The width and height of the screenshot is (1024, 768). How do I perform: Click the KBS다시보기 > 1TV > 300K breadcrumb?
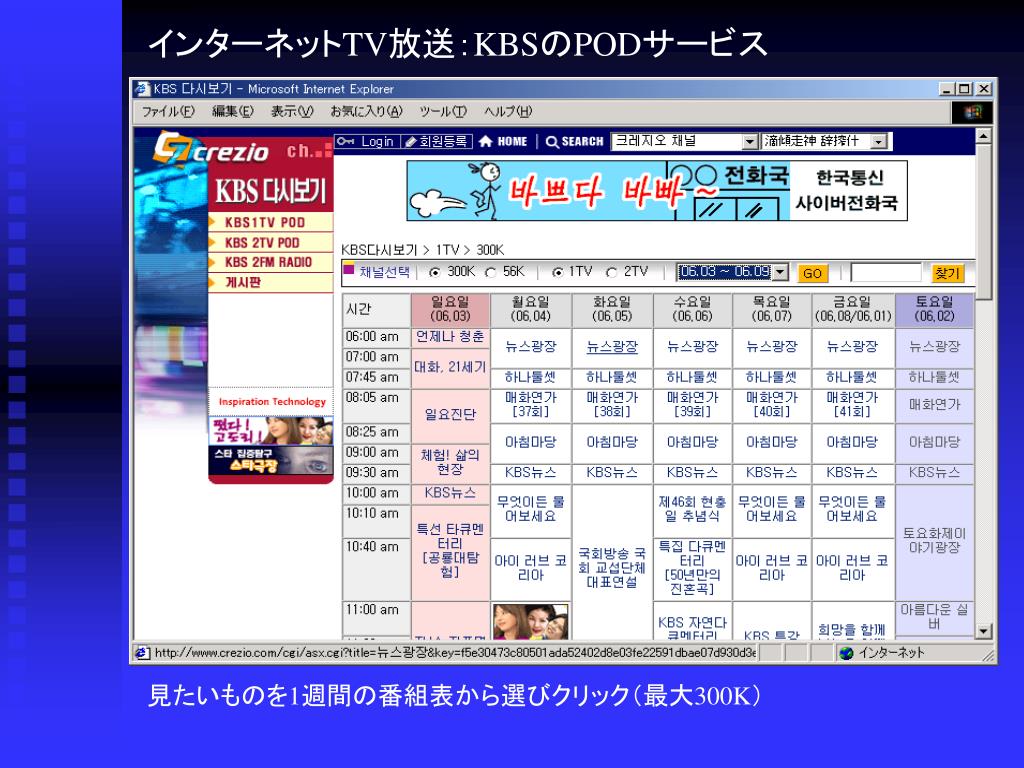[x=423, y=250]
